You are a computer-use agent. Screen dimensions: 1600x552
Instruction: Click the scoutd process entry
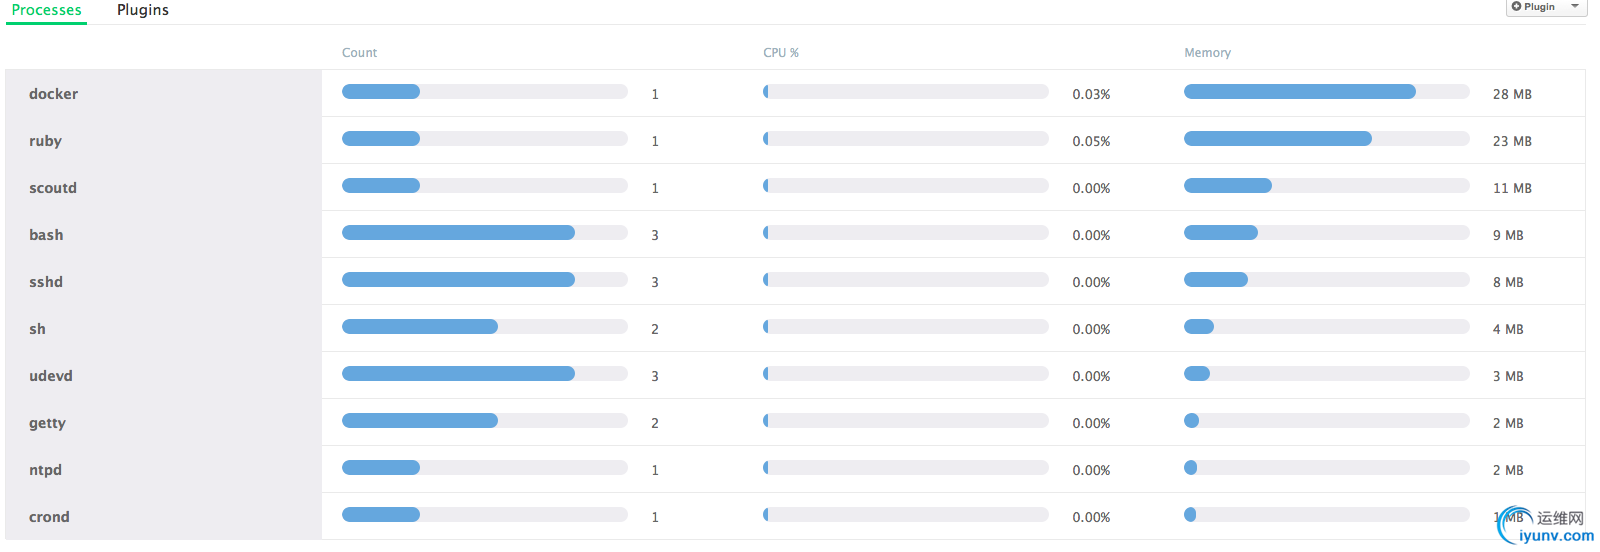[x=53, y=188]
